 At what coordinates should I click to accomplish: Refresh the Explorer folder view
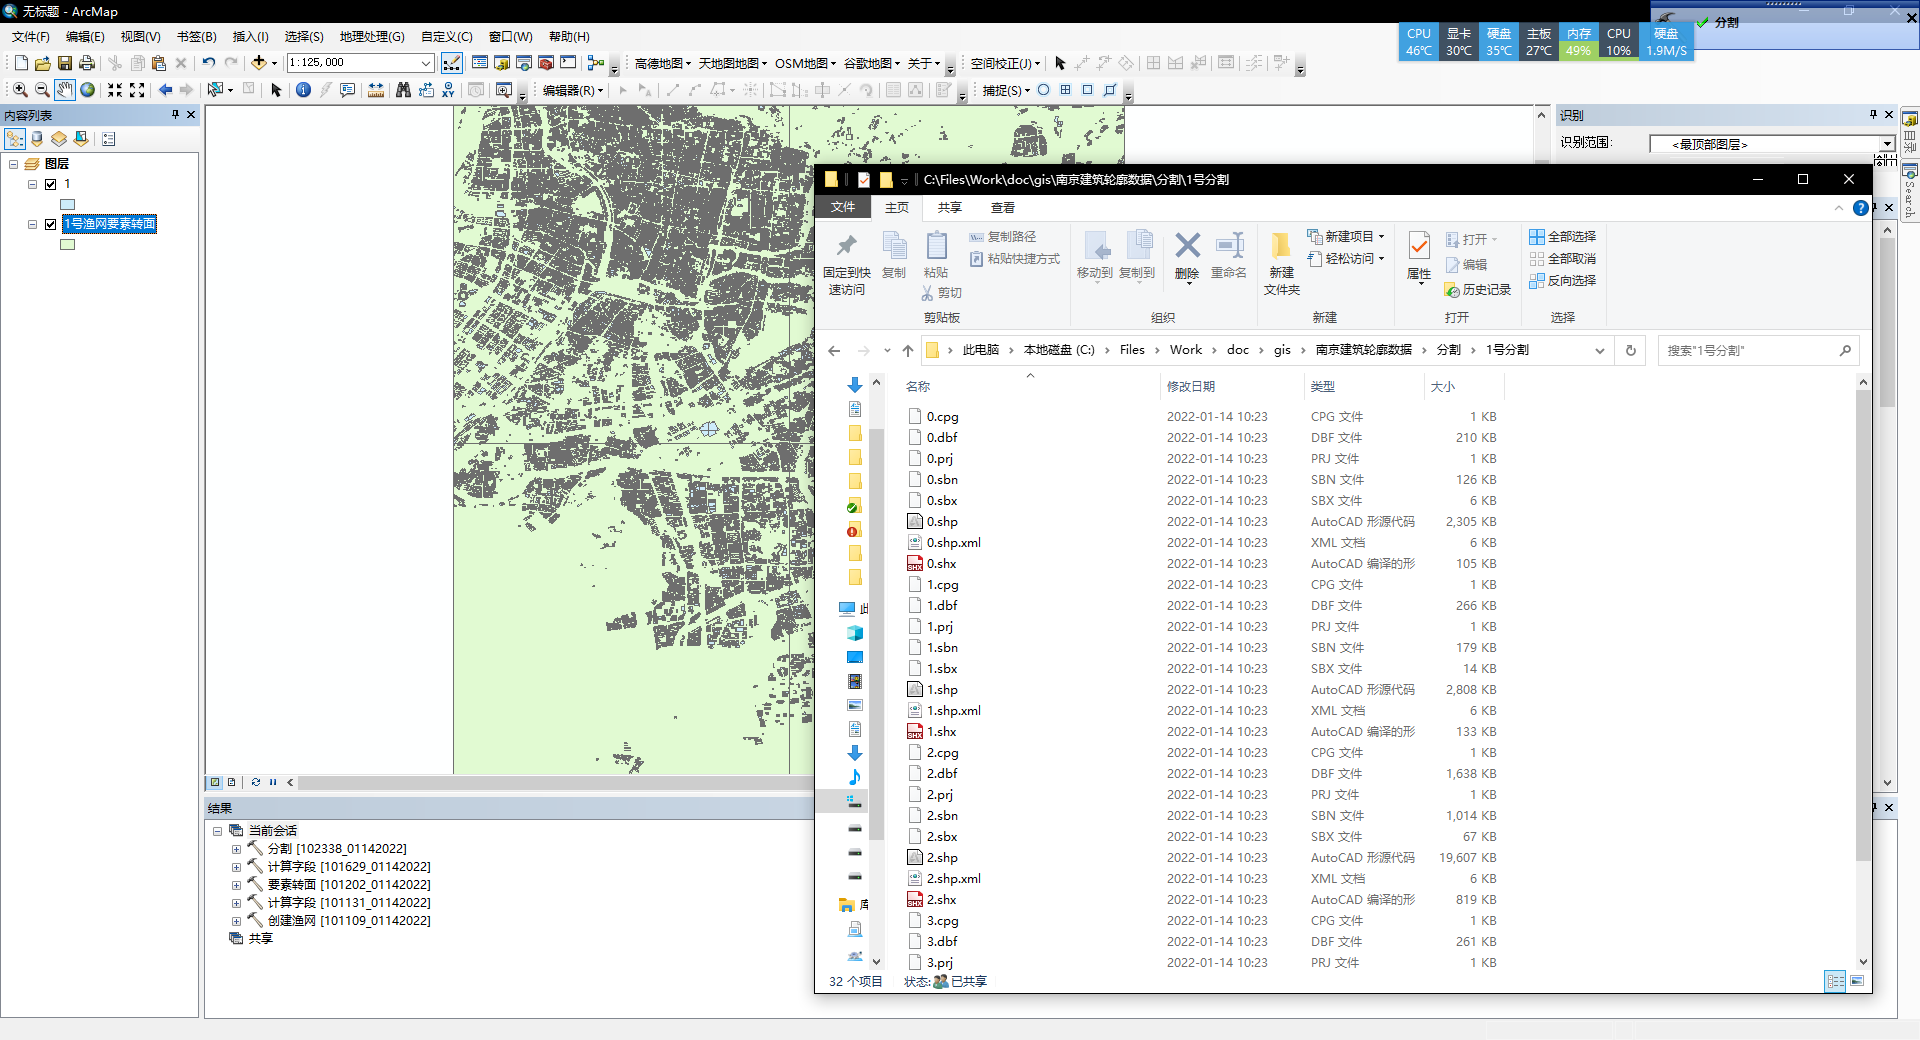click(1631, 350)
